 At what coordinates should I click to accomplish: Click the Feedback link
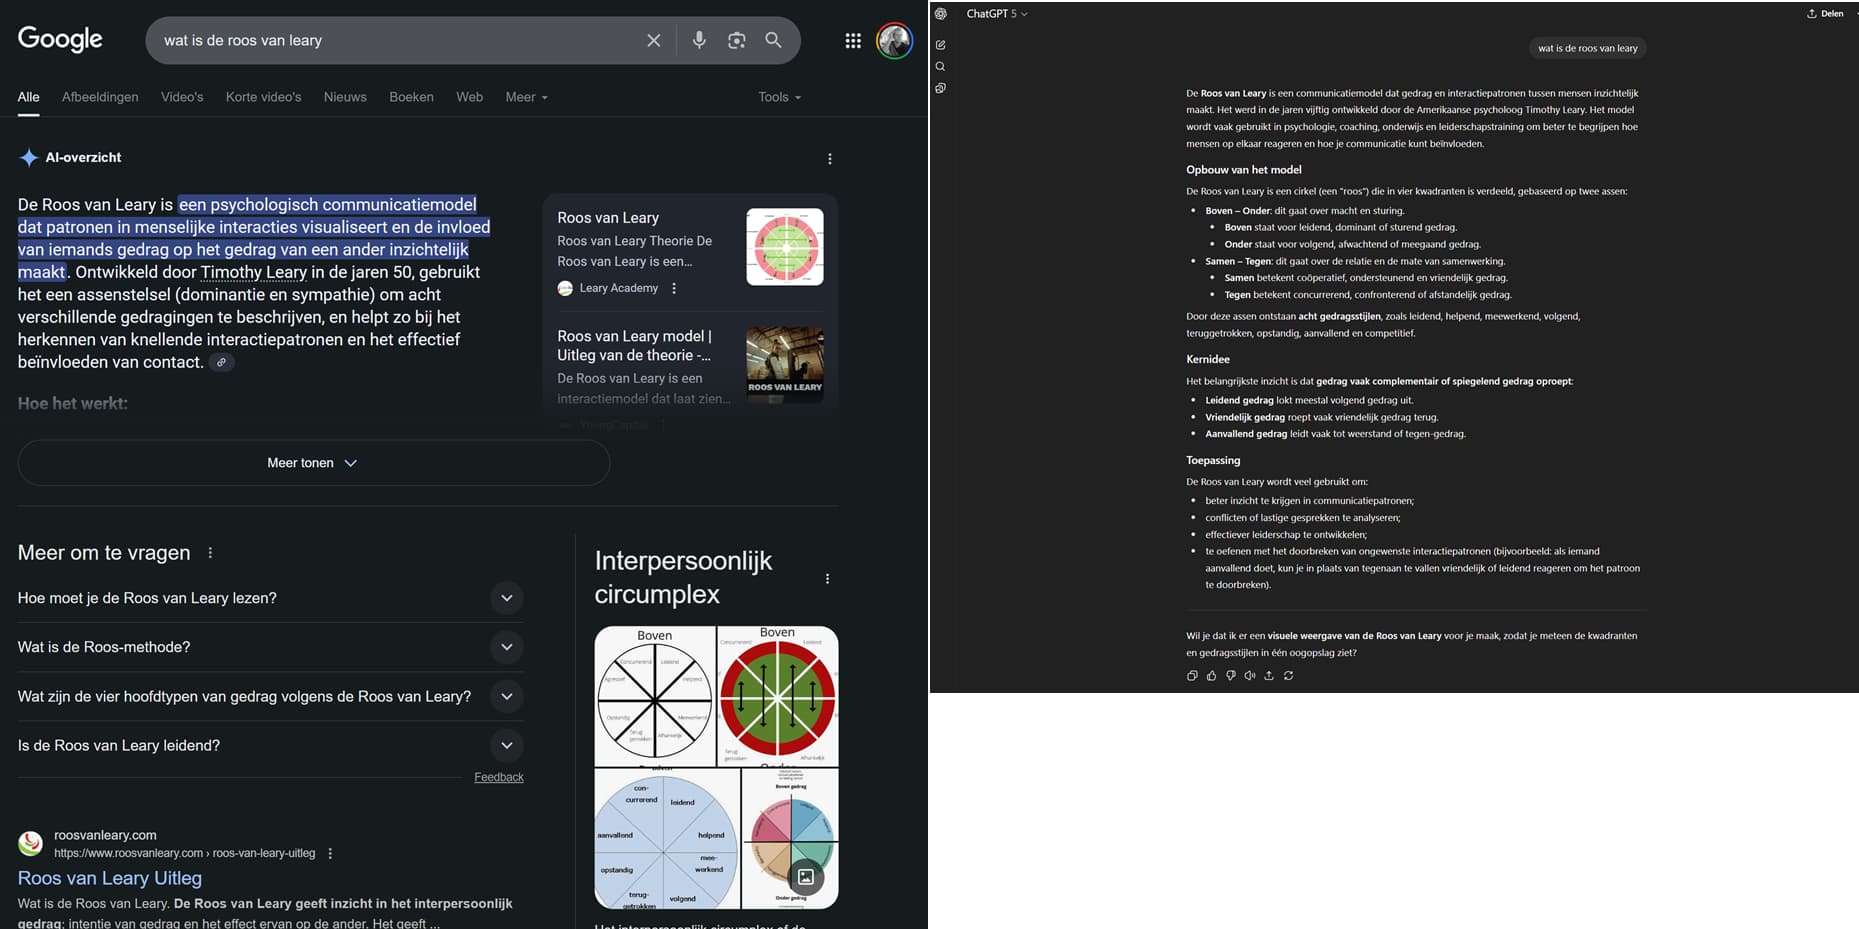click(x=499, y=777)
